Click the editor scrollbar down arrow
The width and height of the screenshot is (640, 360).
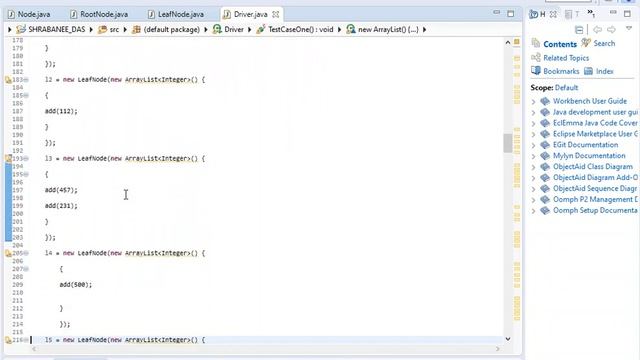[508, 339]
